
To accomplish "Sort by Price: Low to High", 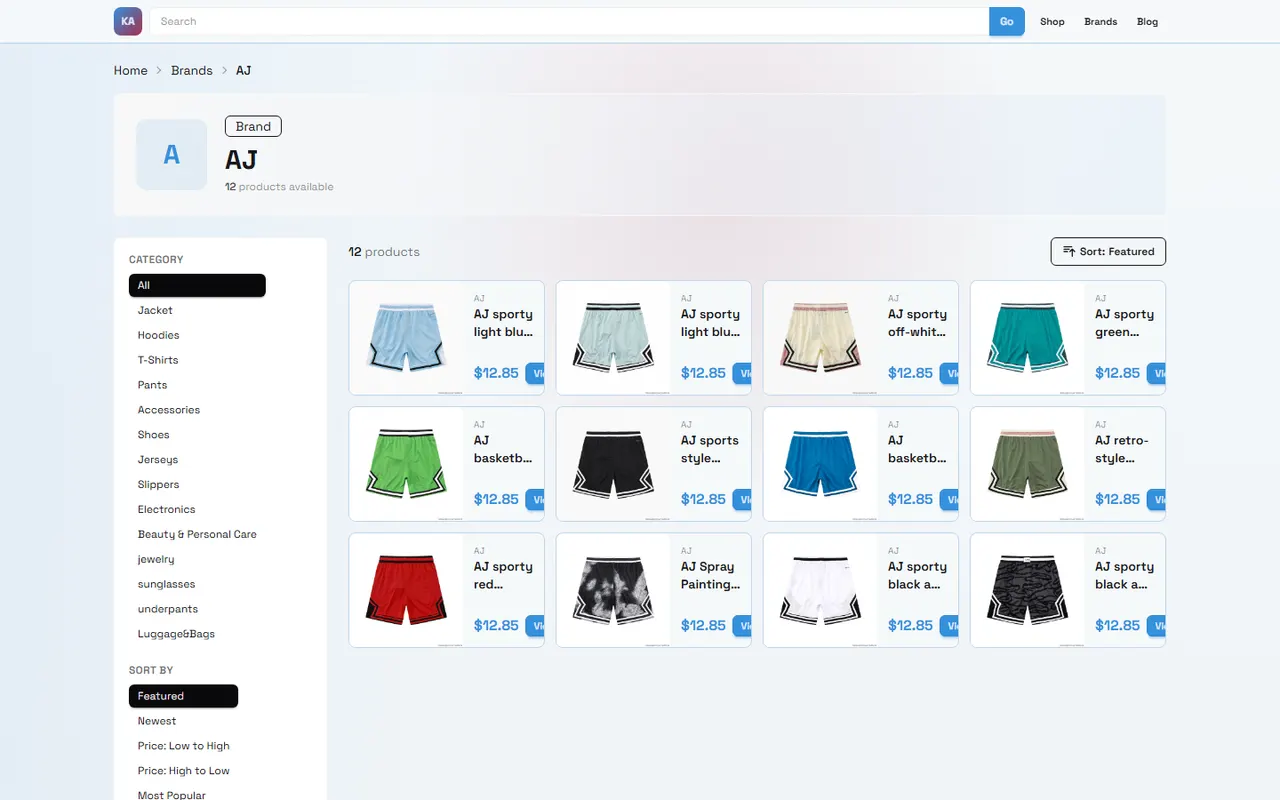I will pyautogui.click(x=183, y=746).
